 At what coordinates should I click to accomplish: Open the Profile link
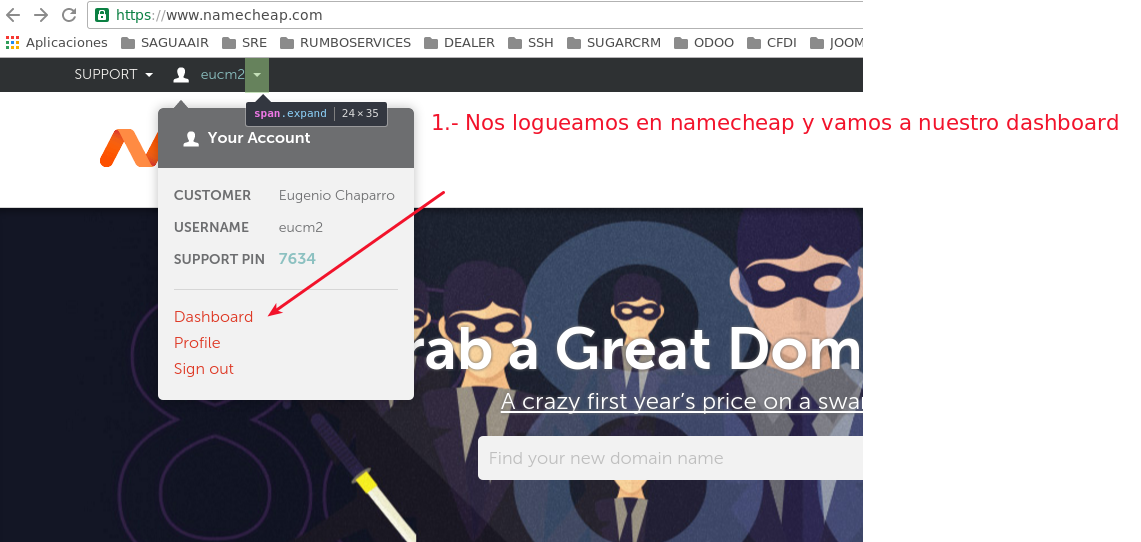point(197,343)
